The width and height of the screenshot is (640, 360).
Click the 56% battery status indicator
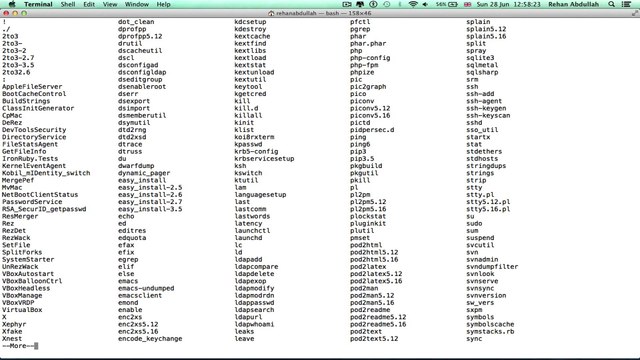[447, 4]
